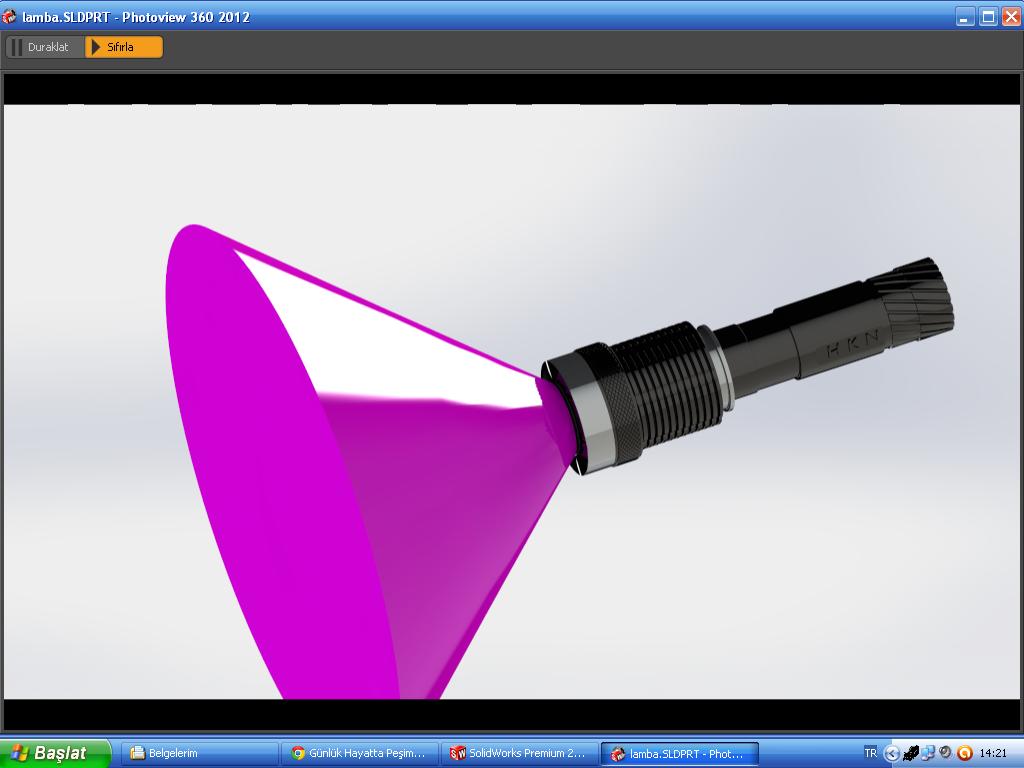Switch to Günlük Hayatta Chrome taskbar window
Image resolution: width=1024 pixels, height=768 pixels.
(x=359, y=753)
